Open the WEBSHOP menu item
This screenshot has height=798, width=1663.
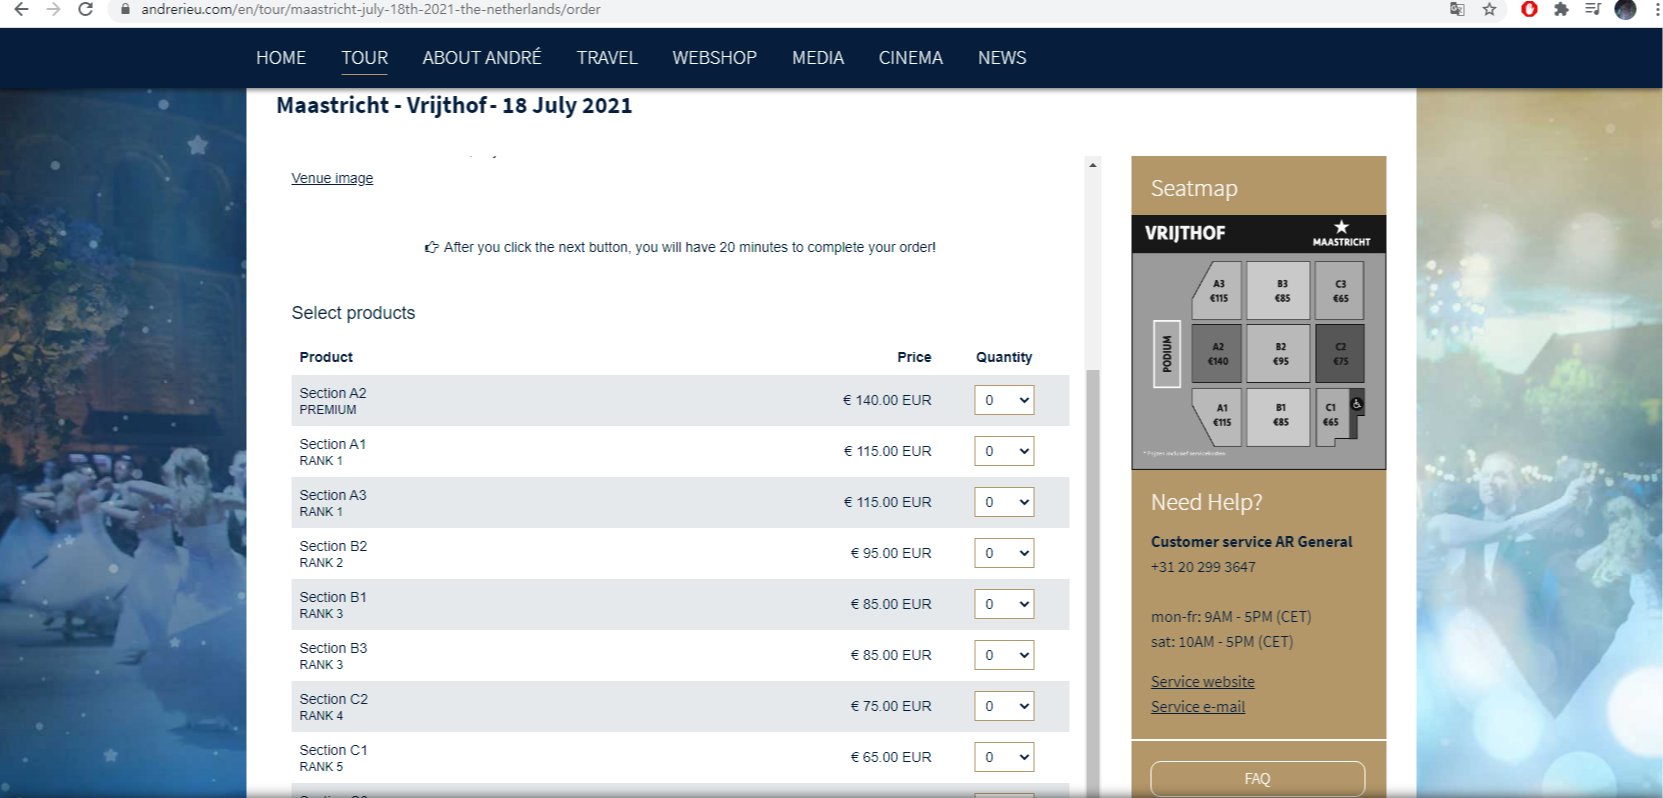click(x=714, y=58)
